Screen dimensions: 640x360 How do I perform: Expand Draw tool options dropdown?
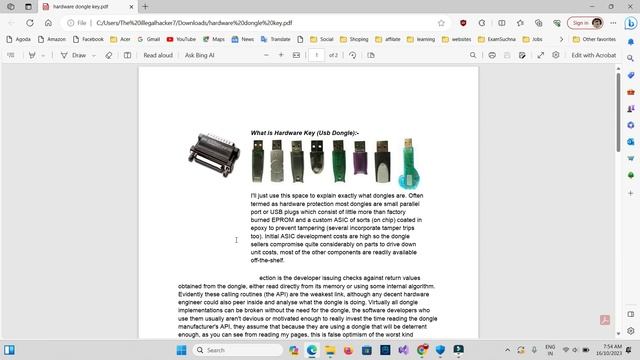pos(93,55)
